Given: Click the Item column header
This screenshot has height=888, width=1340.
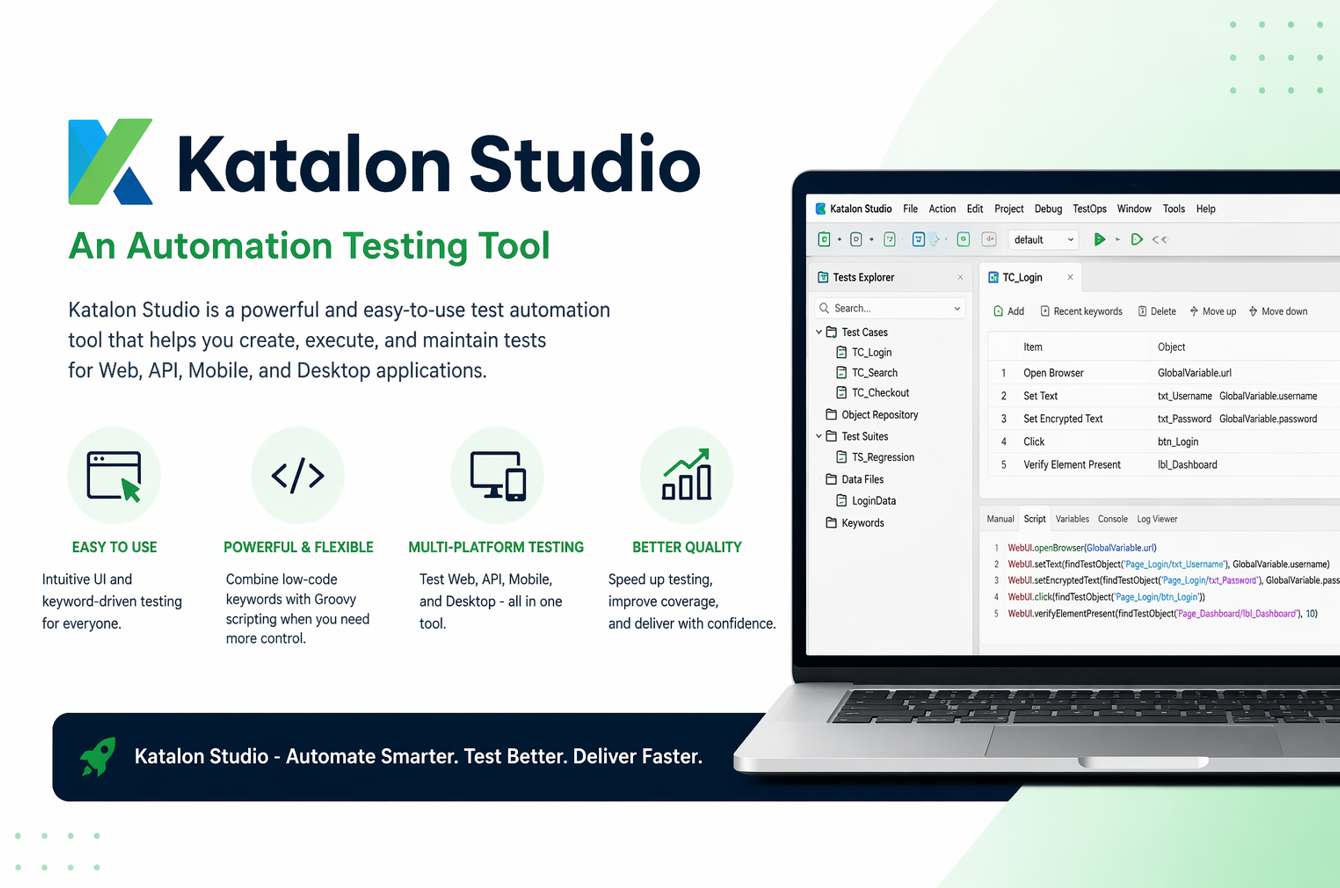Looking at the screenshot, I should pyautogui.click(x=1033, y=347).
